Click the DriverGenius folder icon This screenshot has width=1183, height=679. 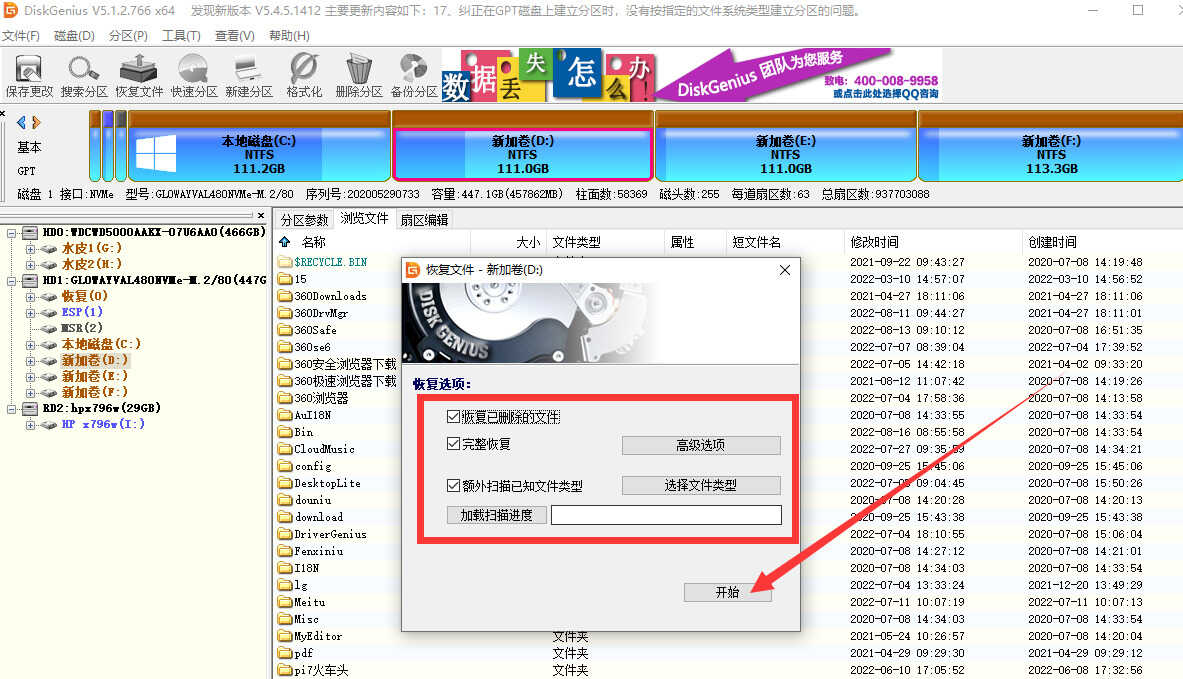point(284,534)
